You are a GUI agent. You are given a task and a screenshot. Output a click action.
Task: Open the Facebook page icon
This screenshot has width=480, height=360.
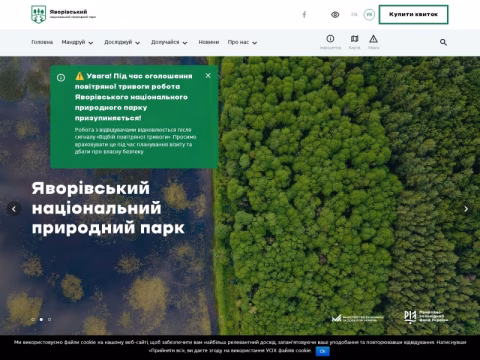point(304,14)
